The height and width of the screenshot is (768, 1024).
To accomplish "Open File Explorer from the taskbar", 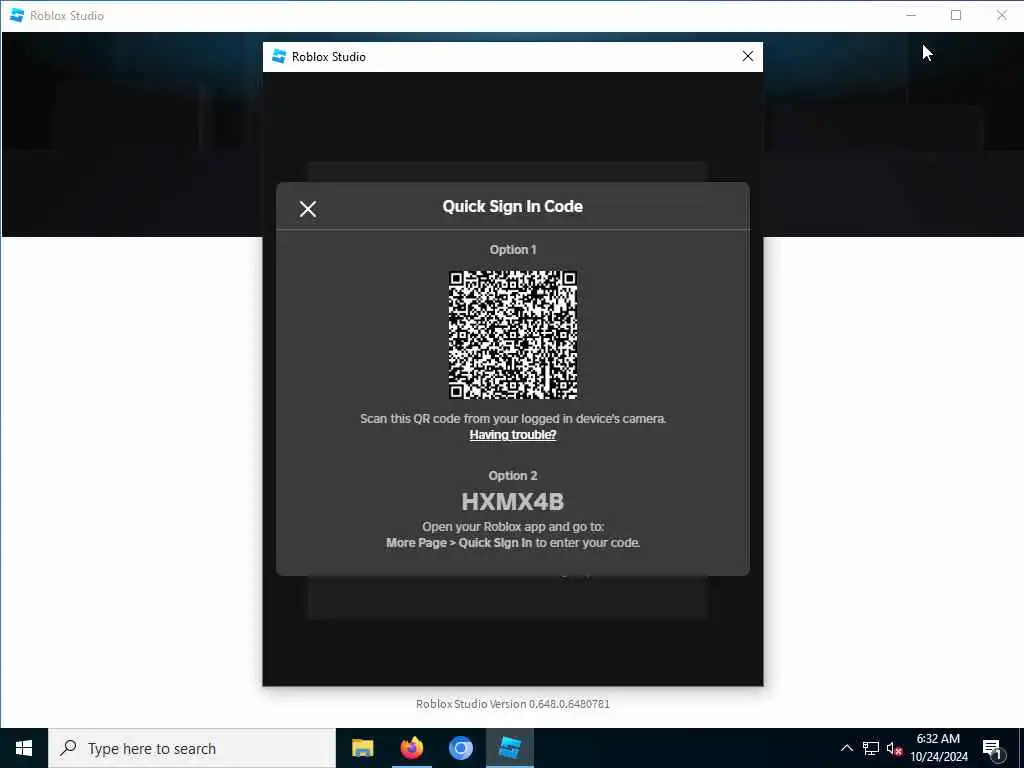I will tap(362, 748).
